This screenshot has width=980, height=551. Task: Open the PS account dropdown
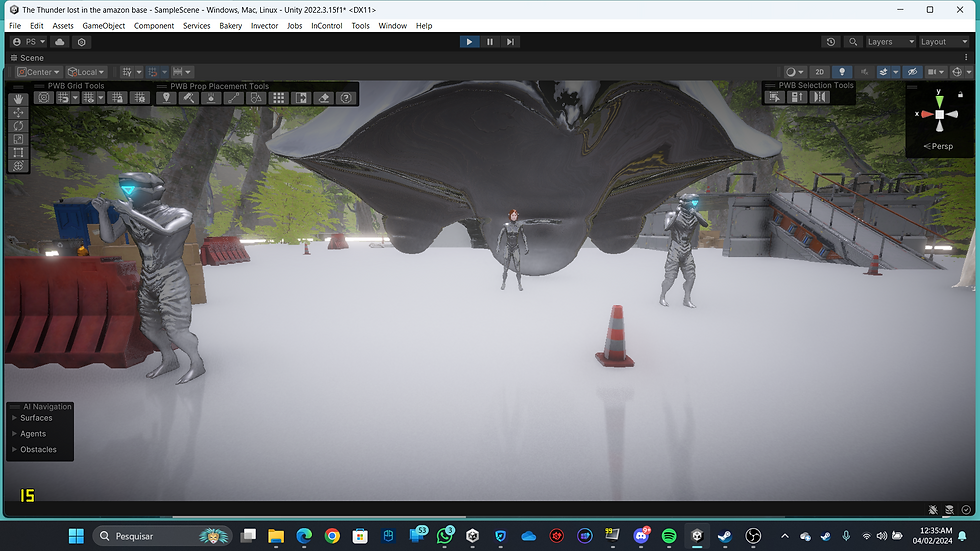coord(29,42)
